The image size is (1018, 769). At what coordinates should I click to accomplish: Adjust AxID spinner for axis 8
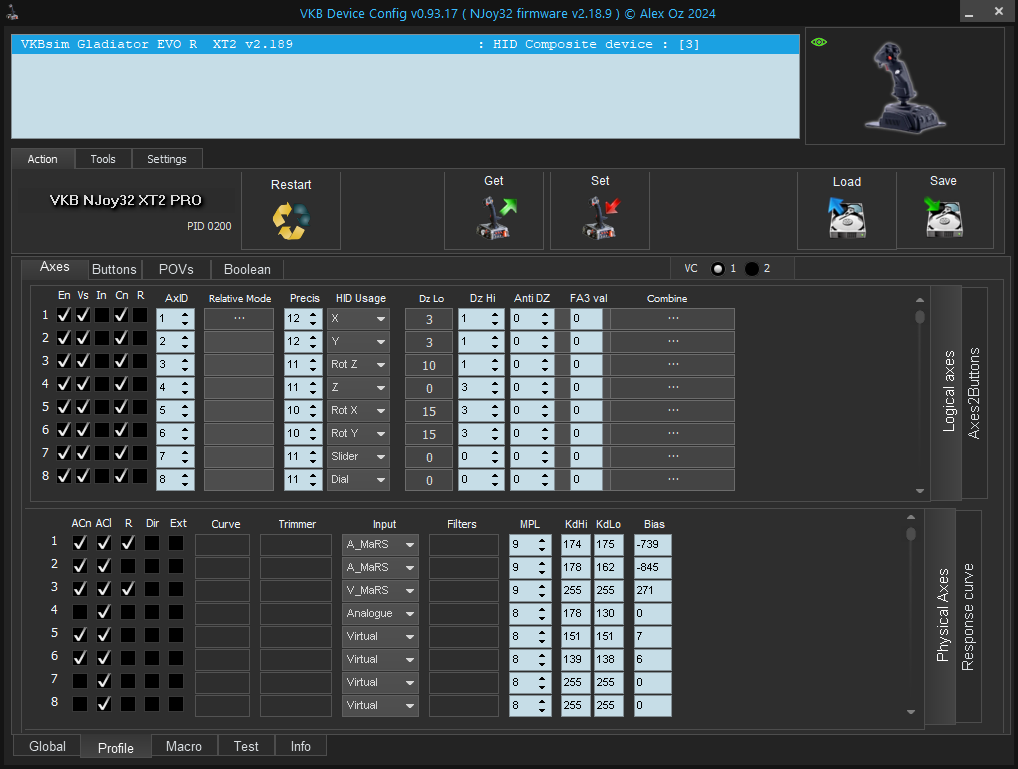click(x=185, y=479)
